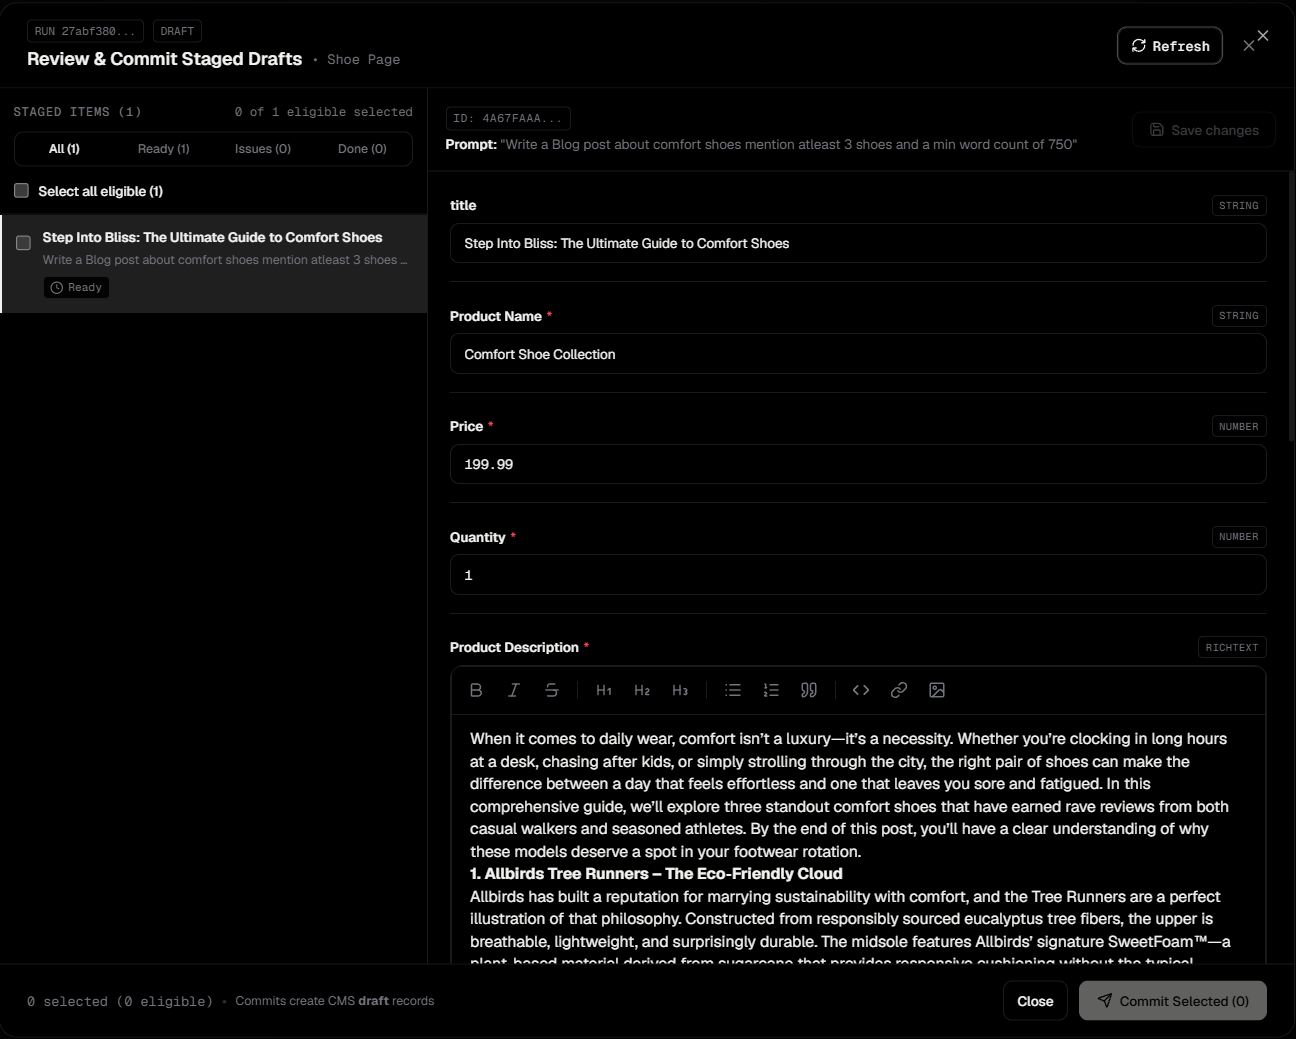Switch to the Done (0) tab
Image resolution: width=1296 pixels, height=1039 pixels.
pos(362,149)
